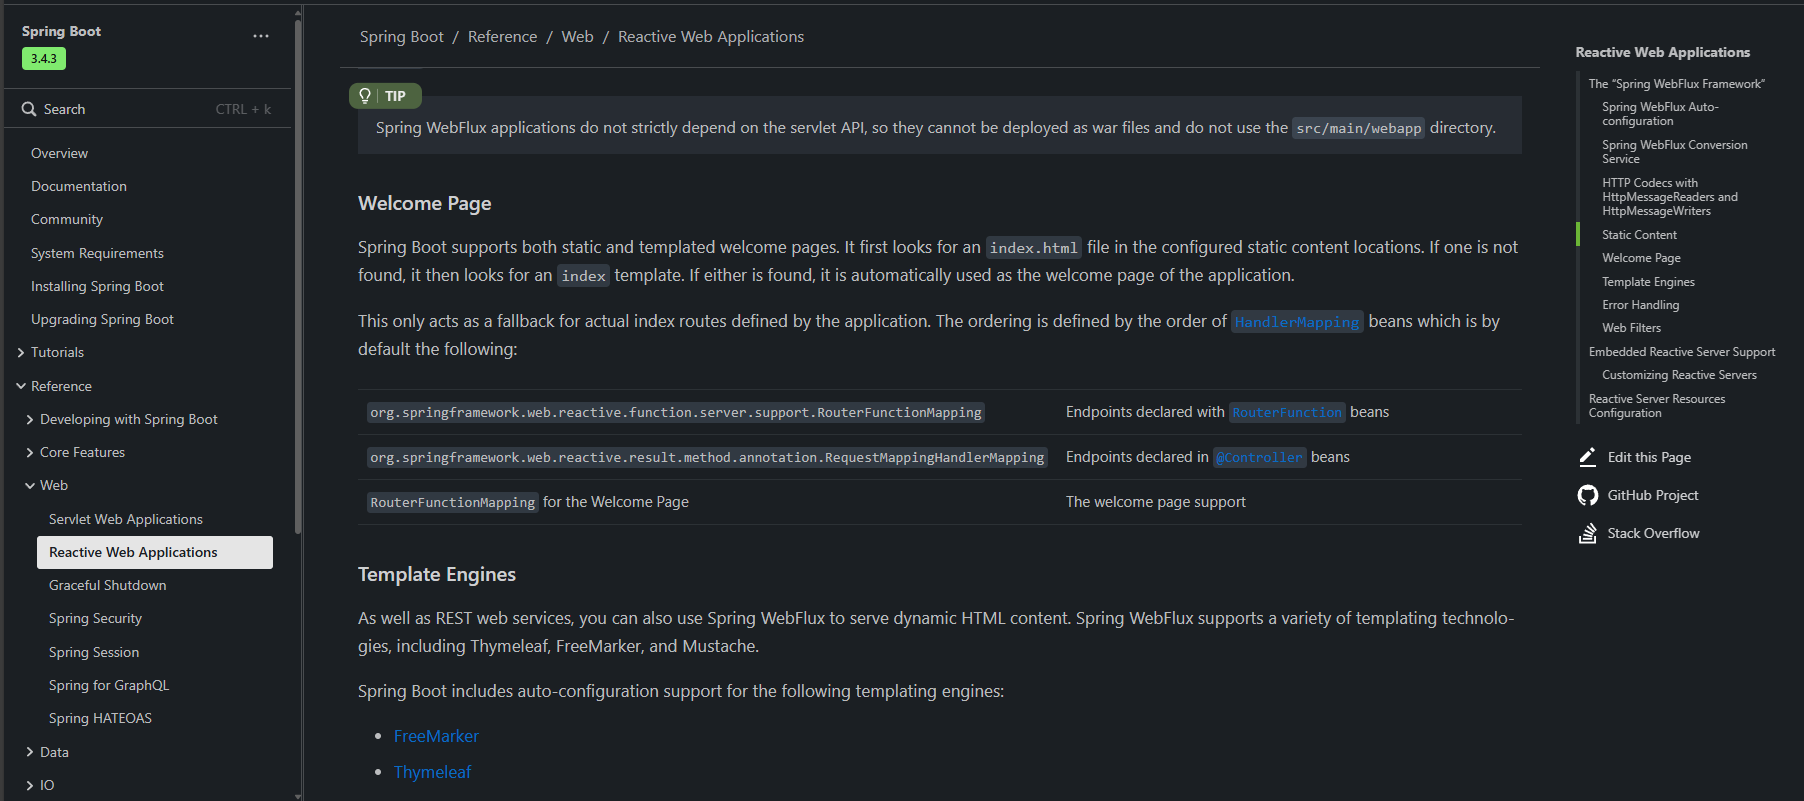Collapse the Reference section
Viewport: 1804px width, 801px height.
coord(21,386)
